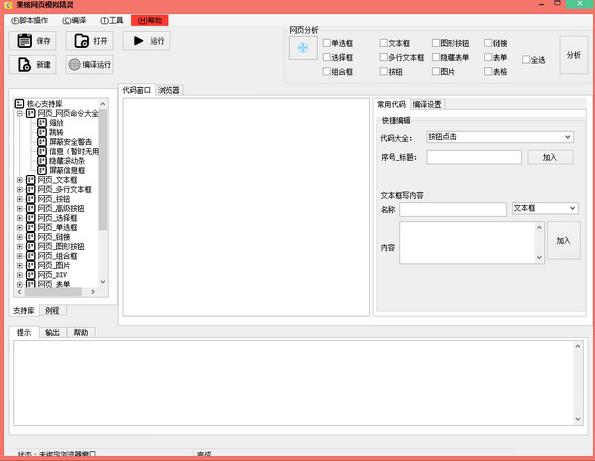The image size is (595, 461).
Task: Enable the 单选框 checkbox
Action: pos(326,43)
